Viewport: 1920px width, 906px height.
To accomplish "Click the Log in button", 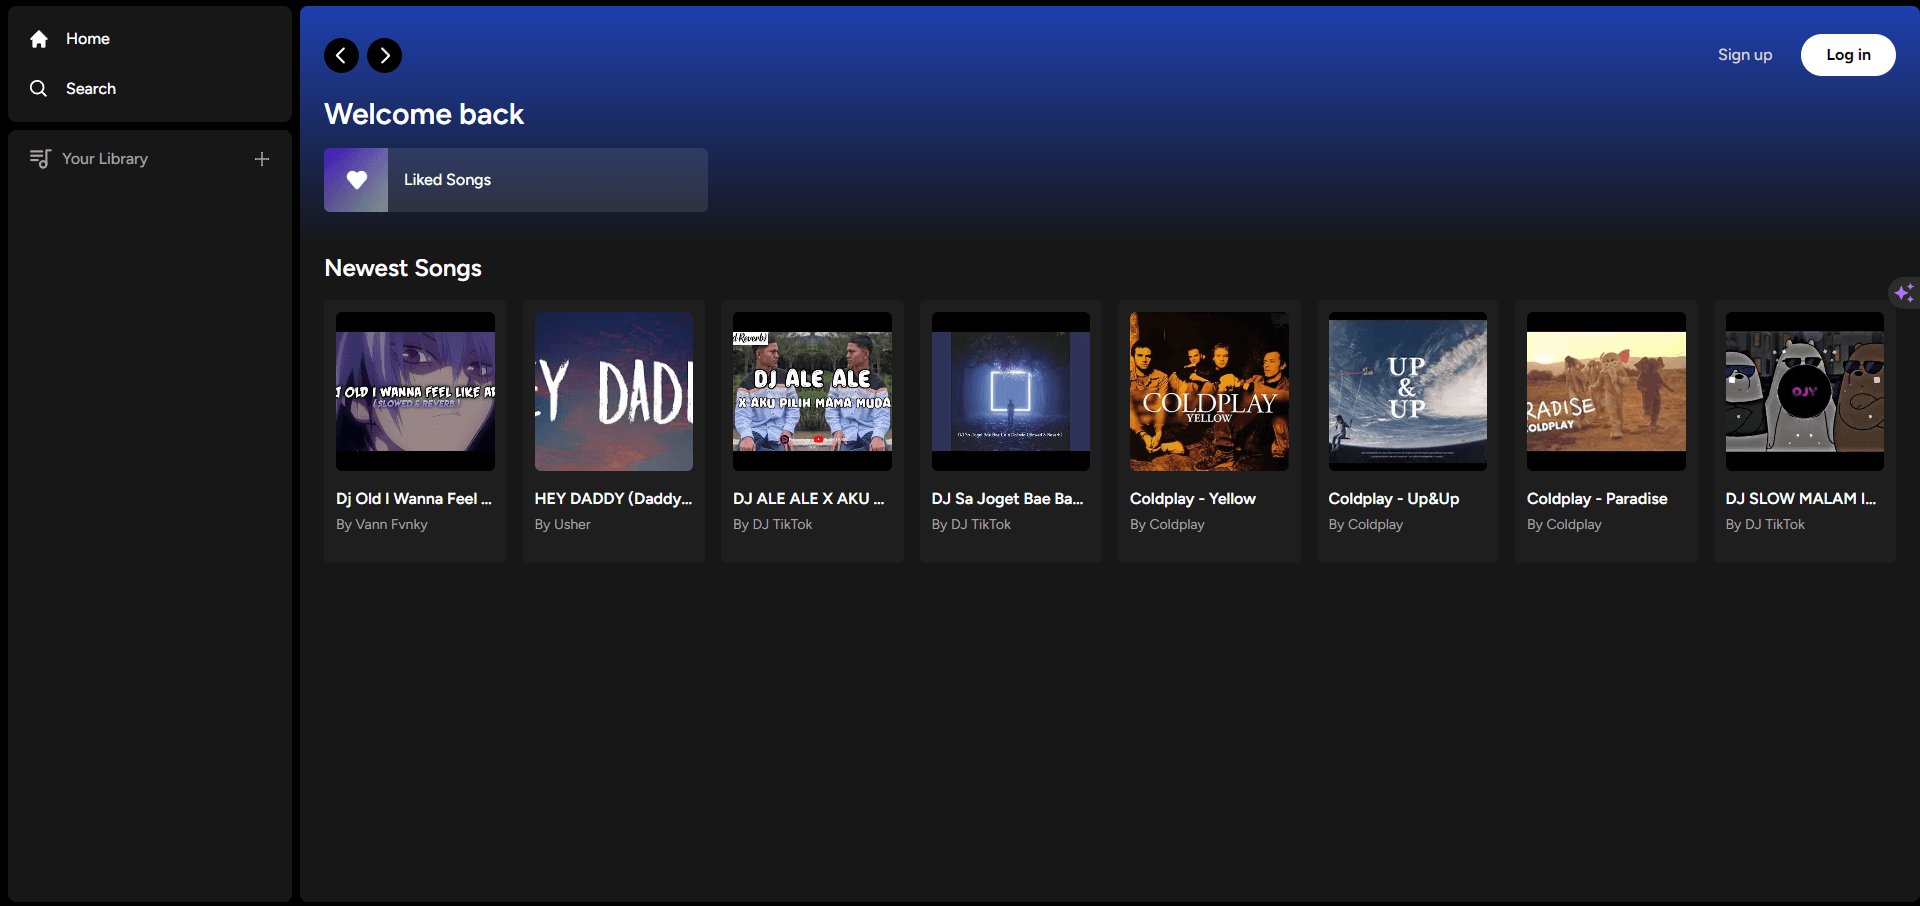I will click(x=1848, y=55).
